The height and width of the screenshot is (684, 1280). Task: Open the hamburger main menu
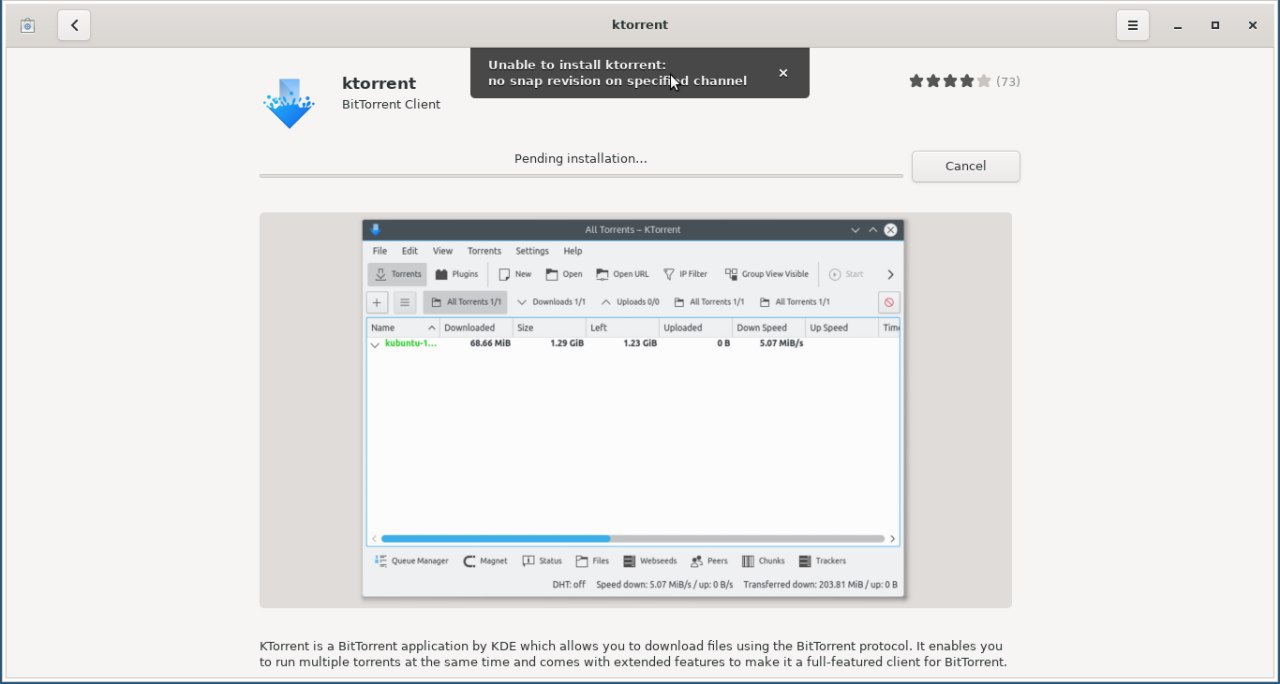tap(1132, 25)
